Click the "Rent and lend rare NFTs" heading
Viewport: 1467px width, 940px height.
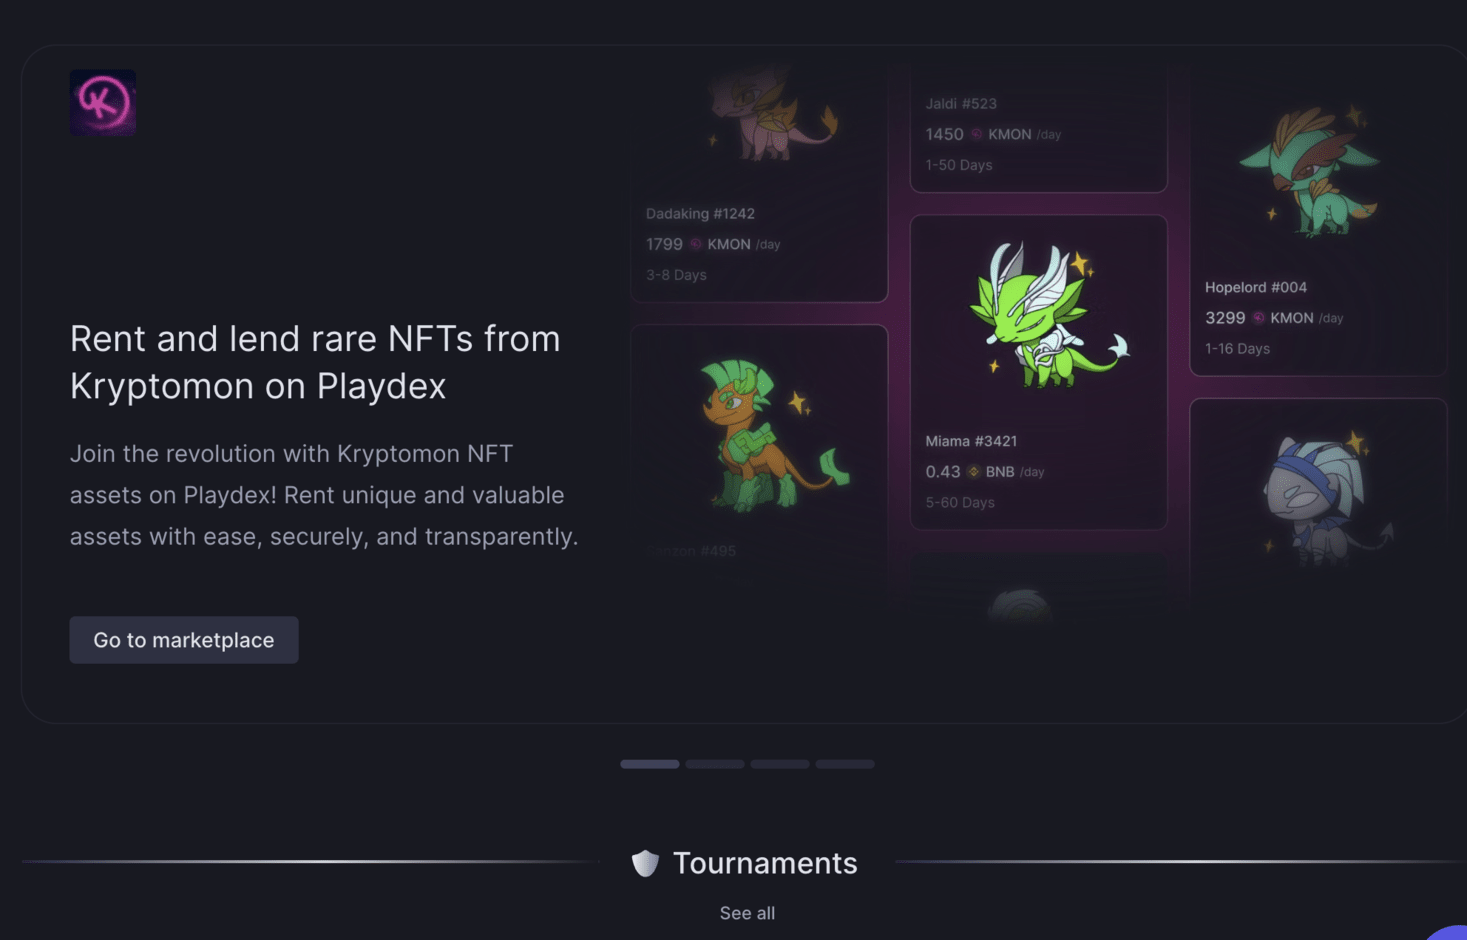click(315, 362)
